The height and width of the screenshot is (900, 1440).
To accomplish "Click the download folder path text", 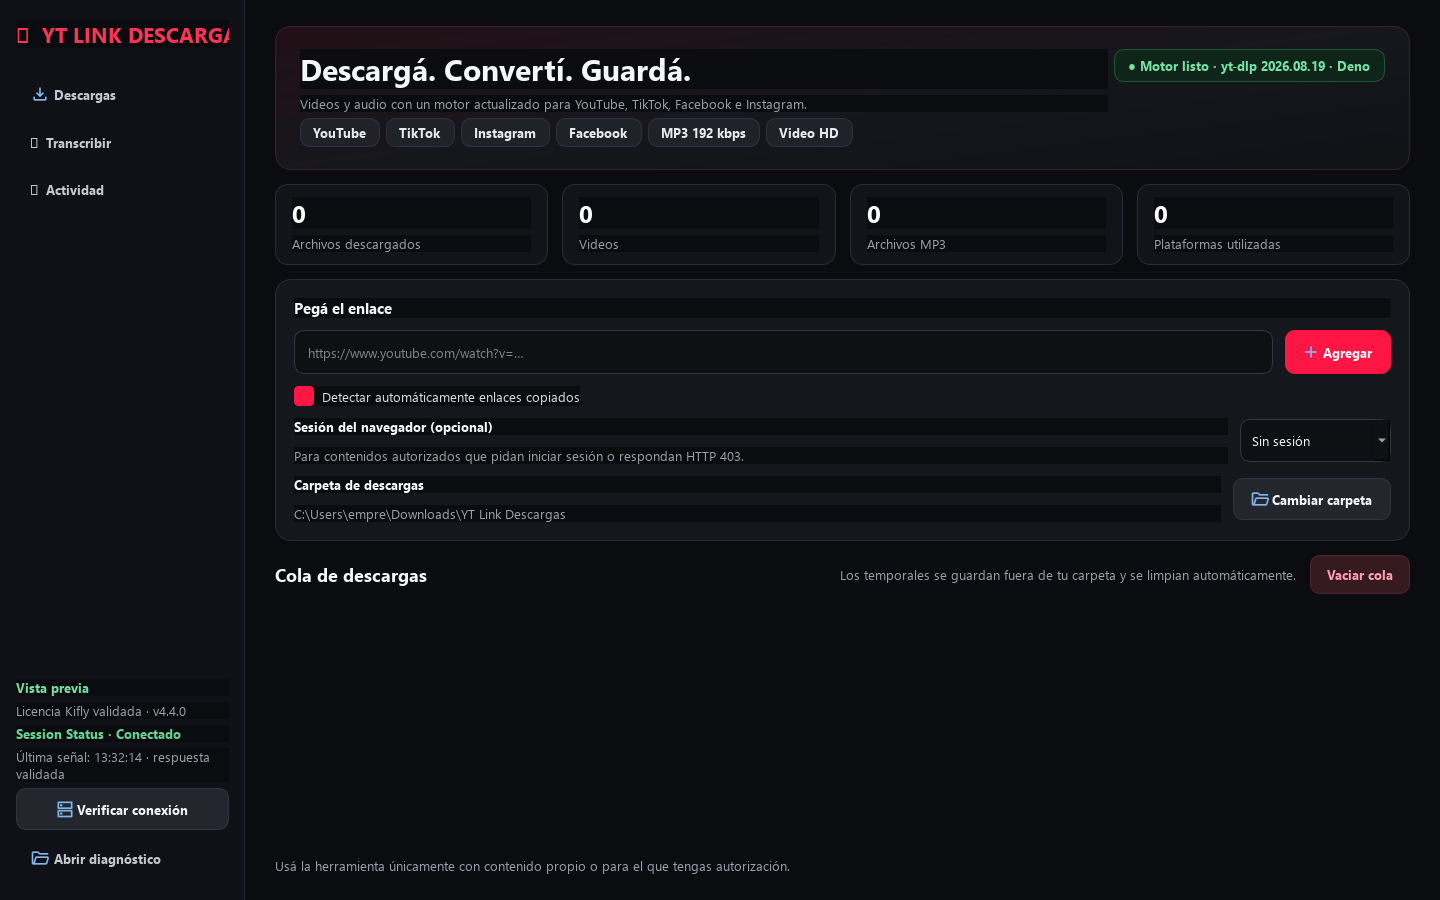I will pyautogui.click(x=430, y=514).
